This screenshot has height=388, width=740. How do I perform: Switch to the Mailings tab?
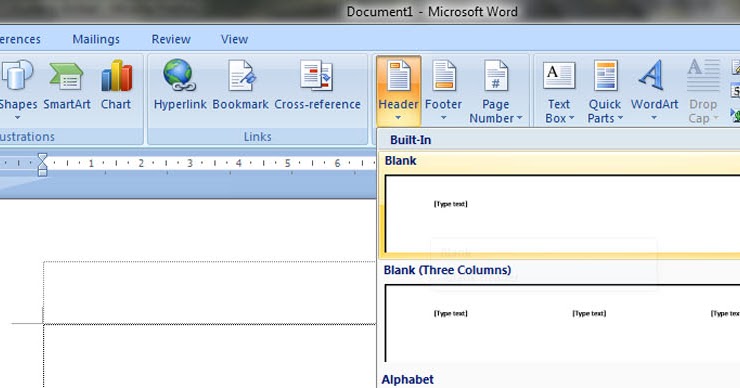tap(96, 39)
